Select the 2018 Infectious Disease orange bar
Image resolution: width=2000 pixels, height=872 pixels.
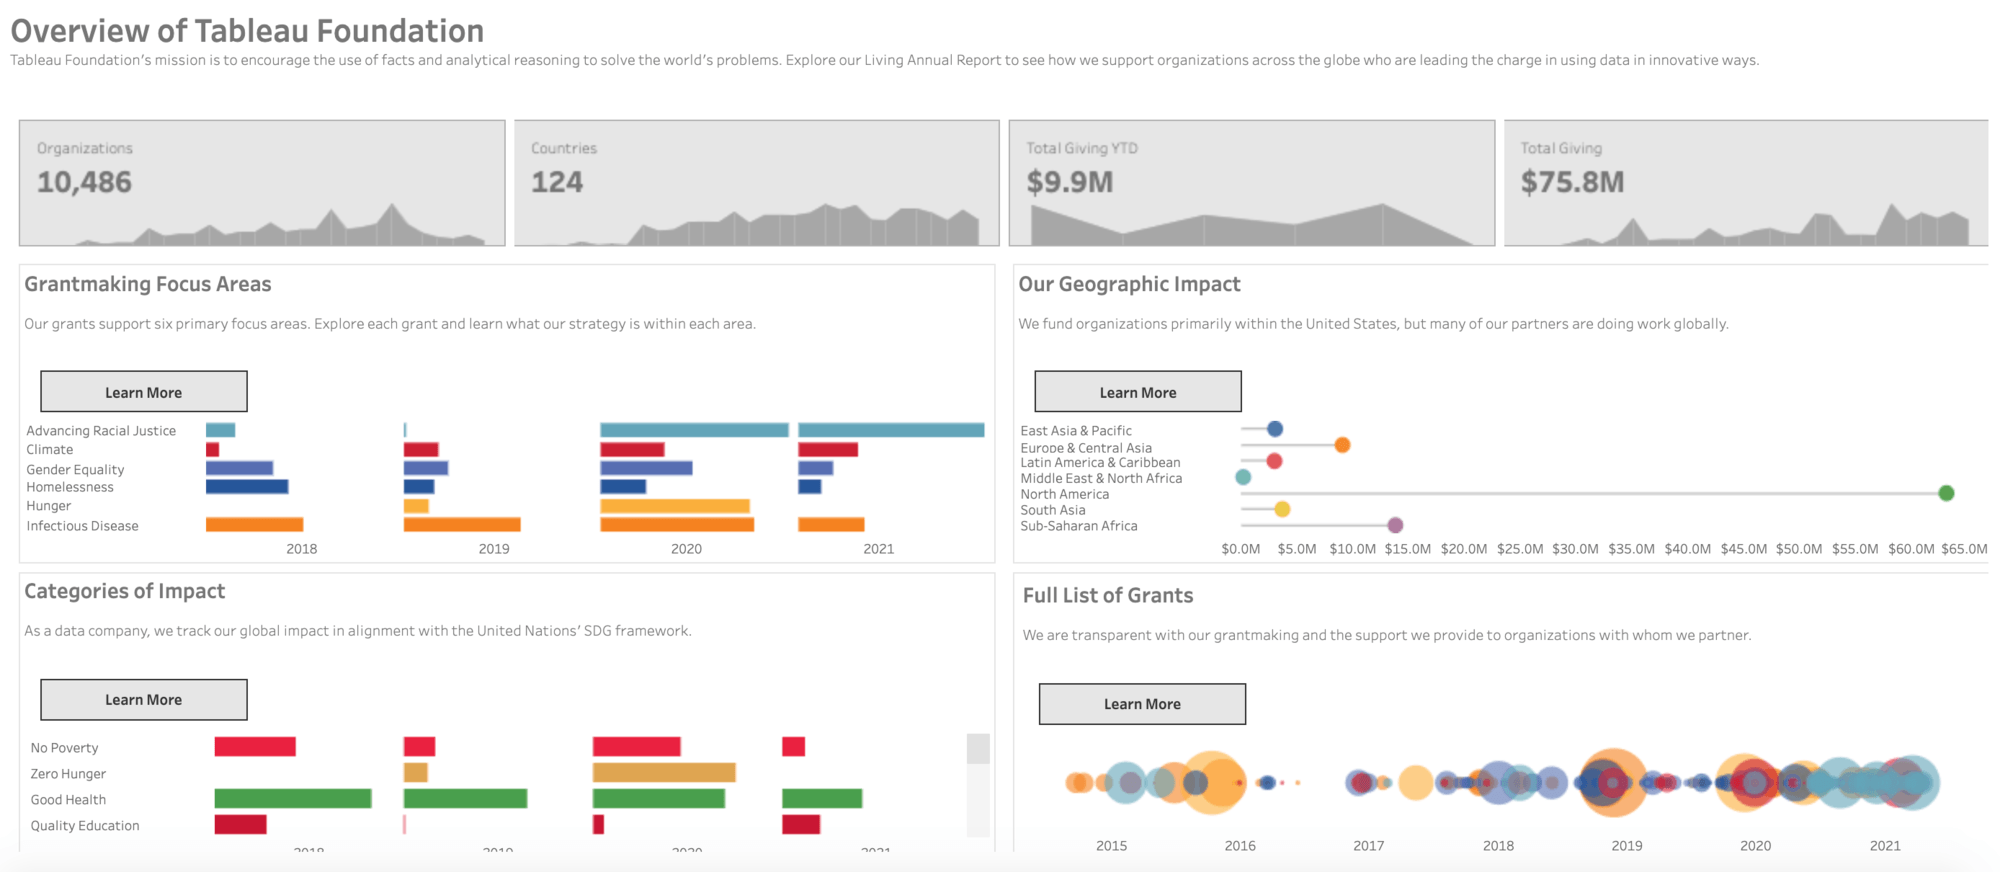[x=254, y=525]
